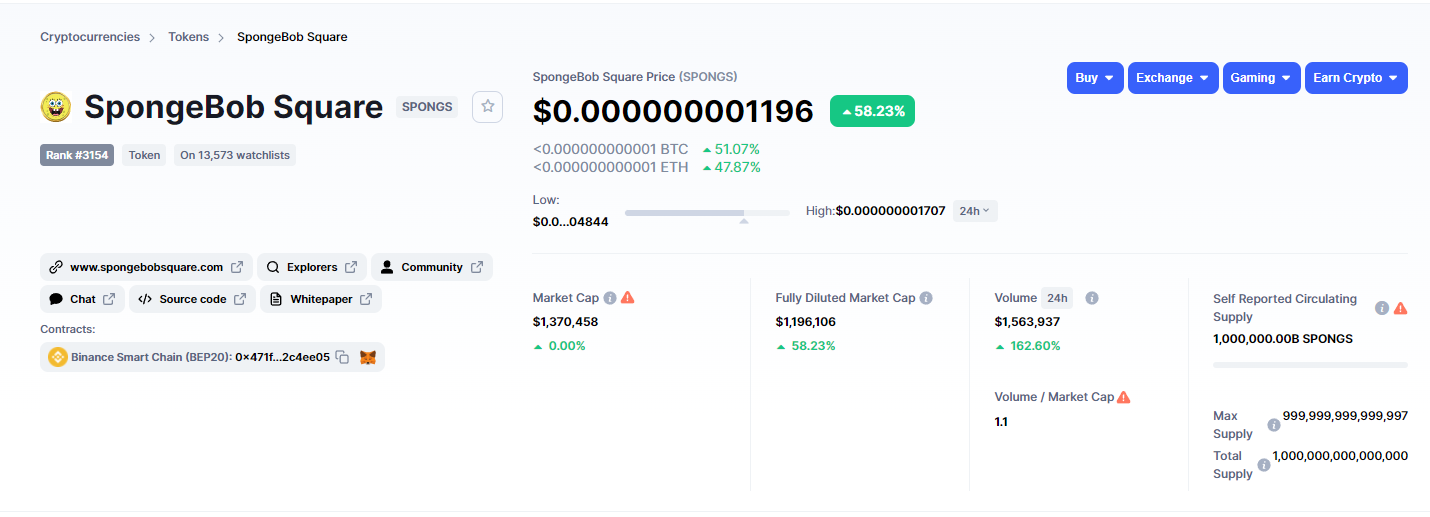This screenshot has height=517, width=1430.
Task: Open the Buy dropdown
Action: 1095,78
